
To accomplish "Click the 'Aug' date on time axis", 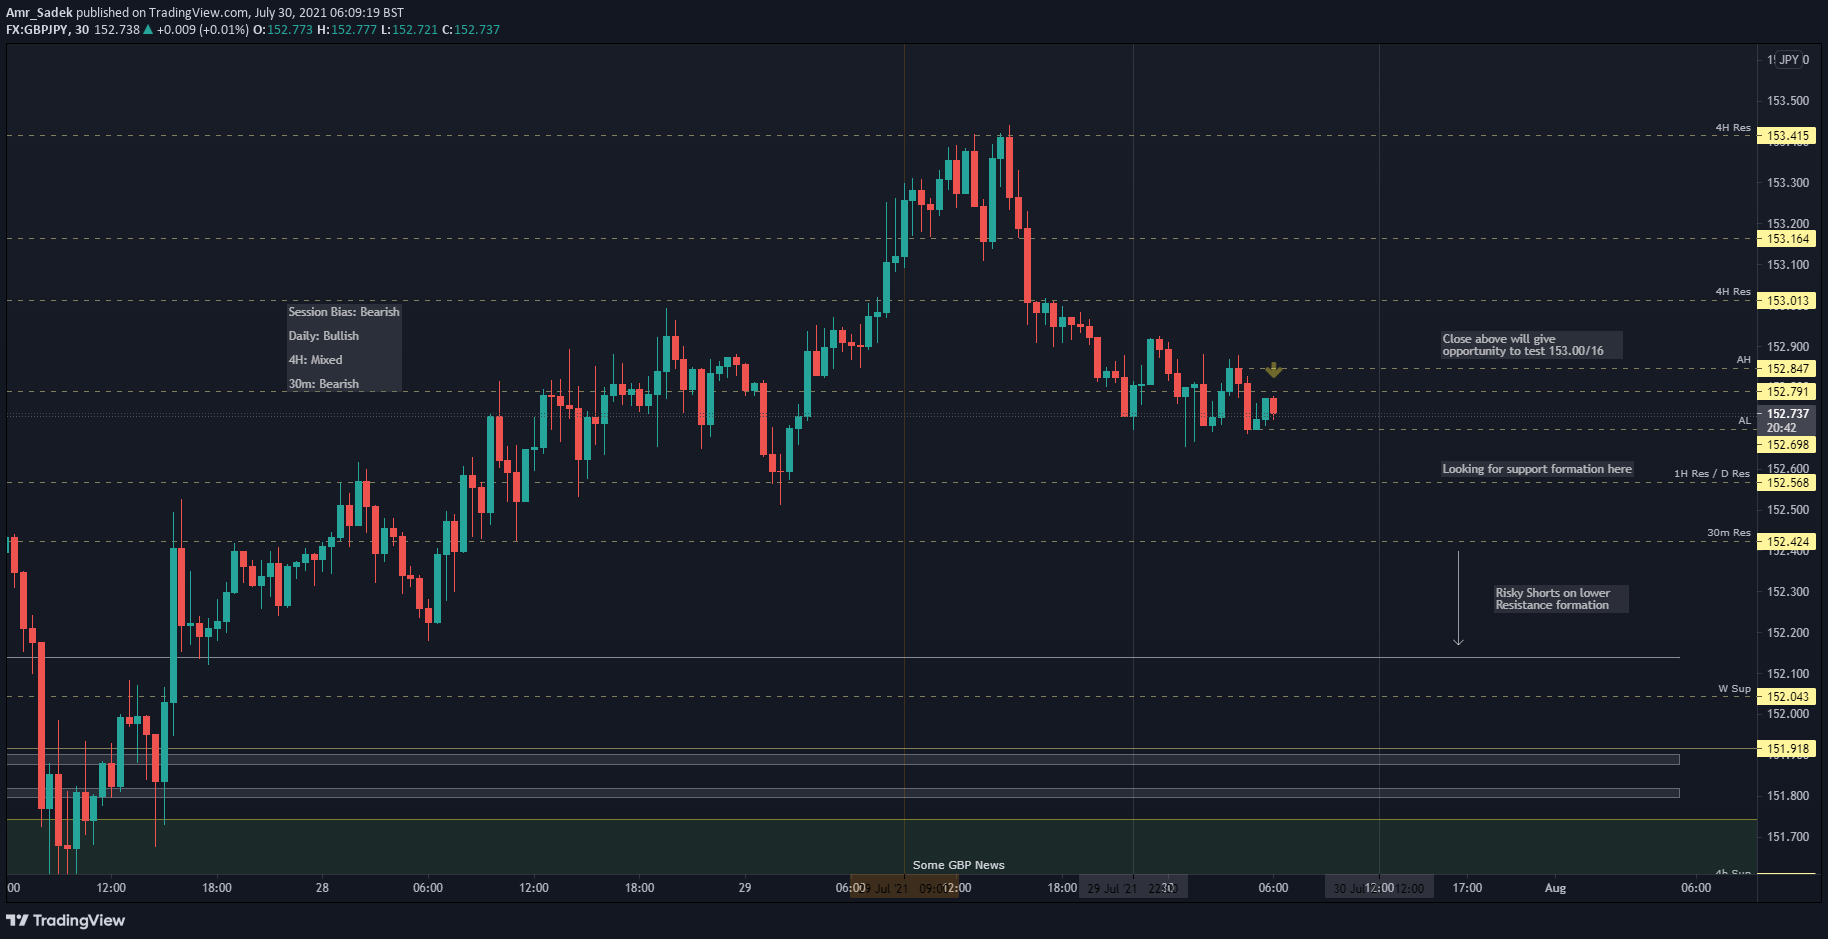I will (x=1555, y=888).
